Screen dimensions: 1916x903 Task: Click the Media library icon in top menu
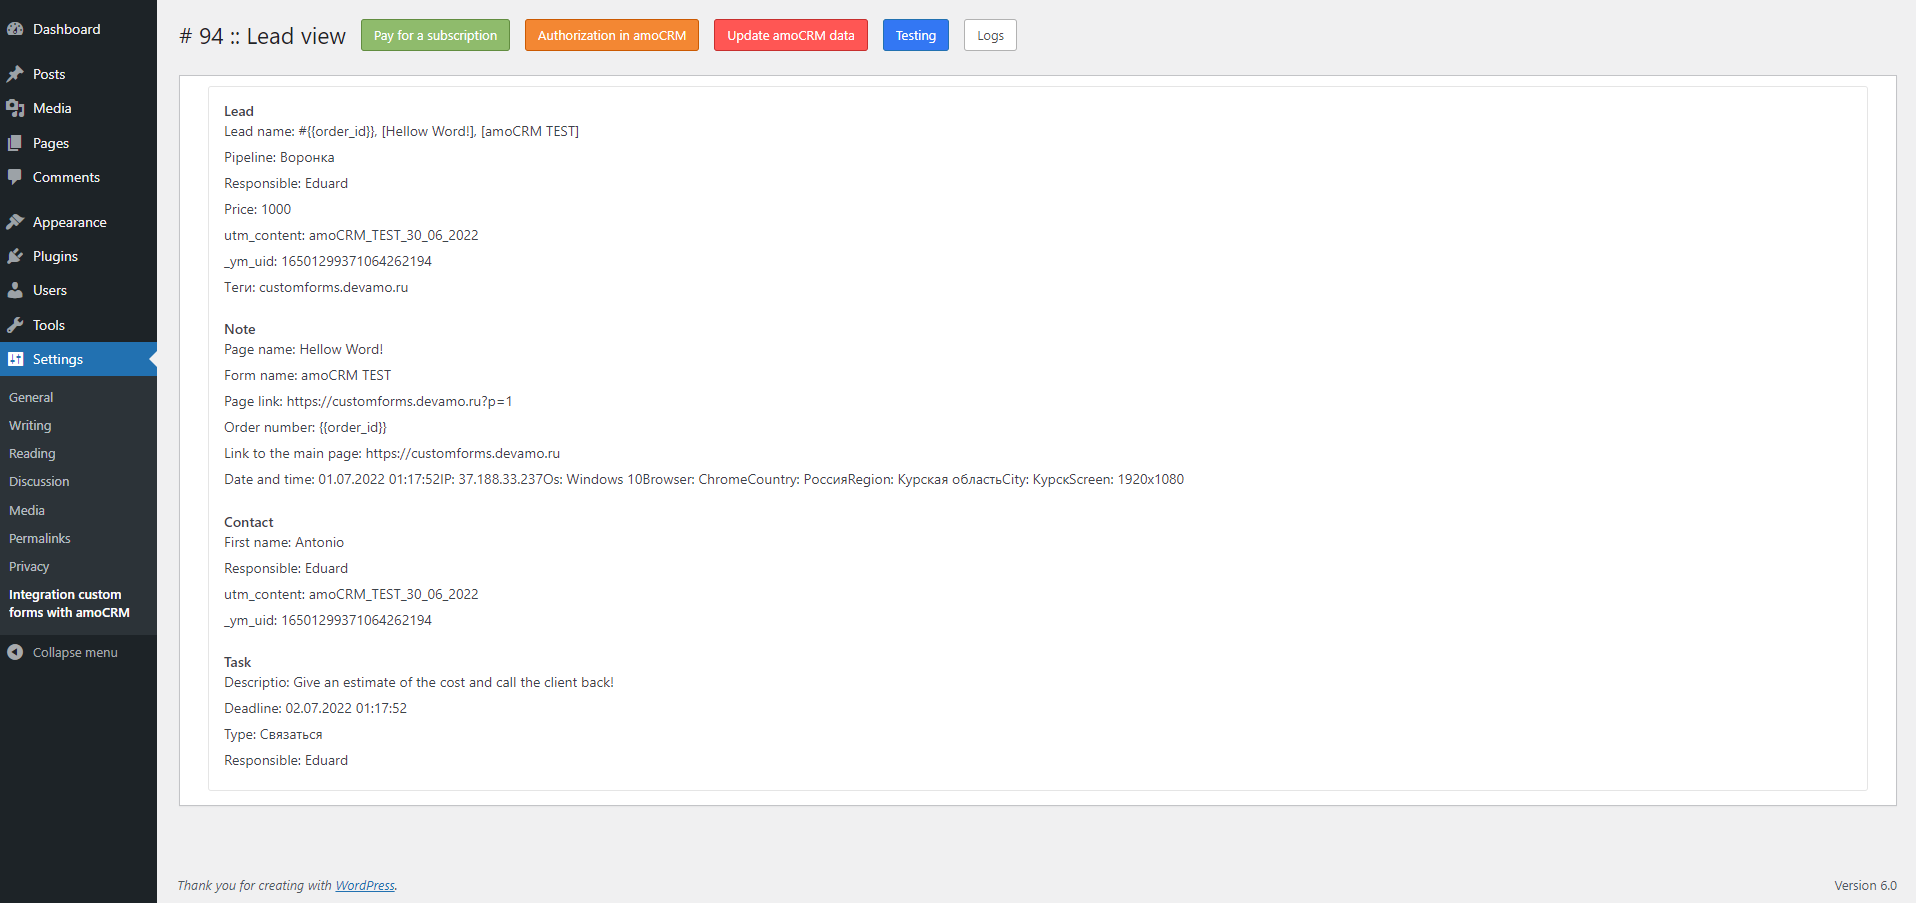click(x=15, y=108)
